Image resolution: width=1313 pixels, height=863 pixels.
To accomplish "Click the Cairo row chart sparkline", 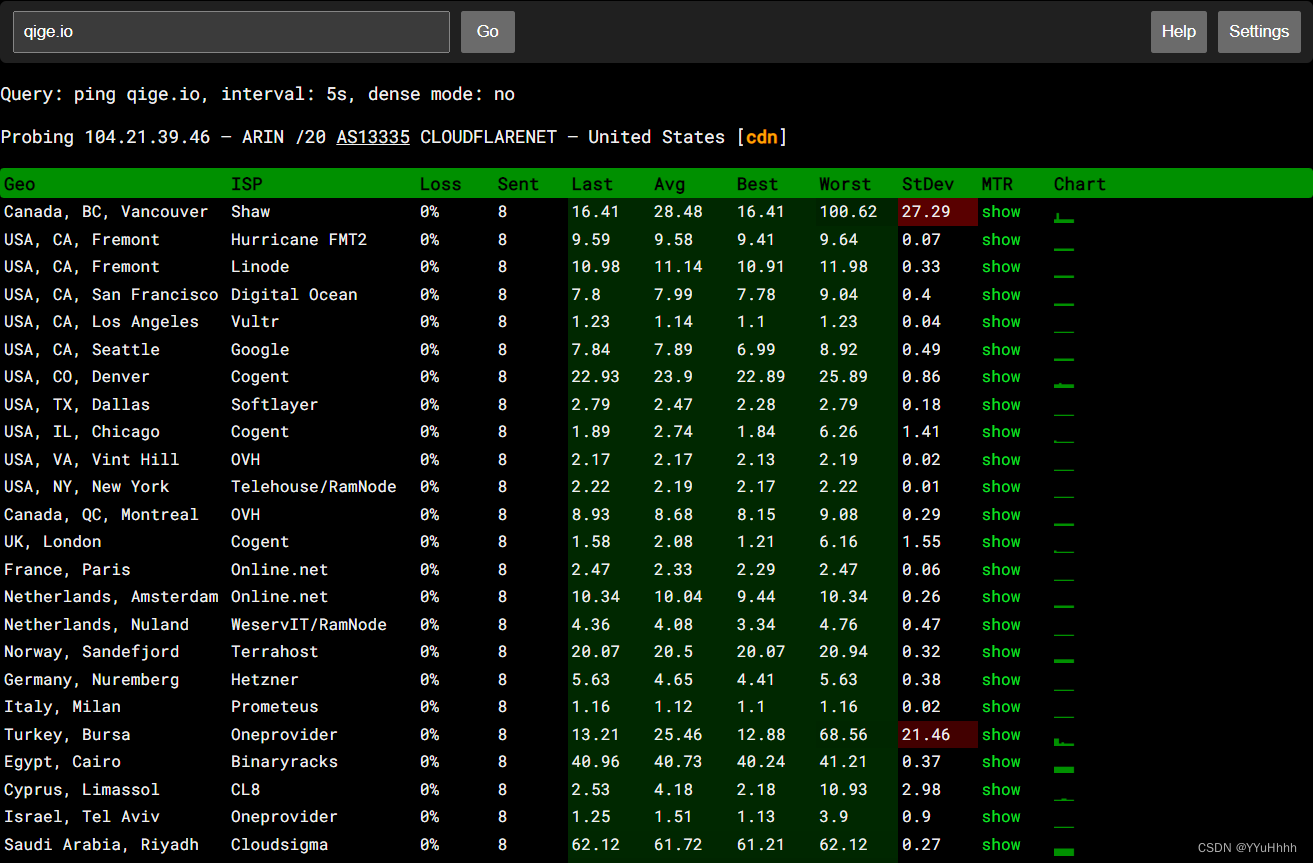I will coord(1064,769).
